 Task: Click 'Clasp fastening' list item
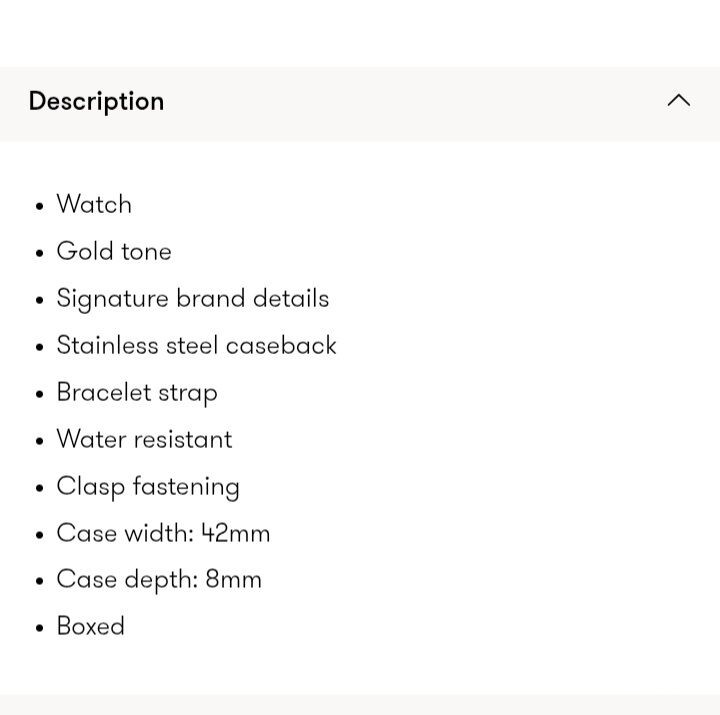pyautogui.click(x=148, y=487)
